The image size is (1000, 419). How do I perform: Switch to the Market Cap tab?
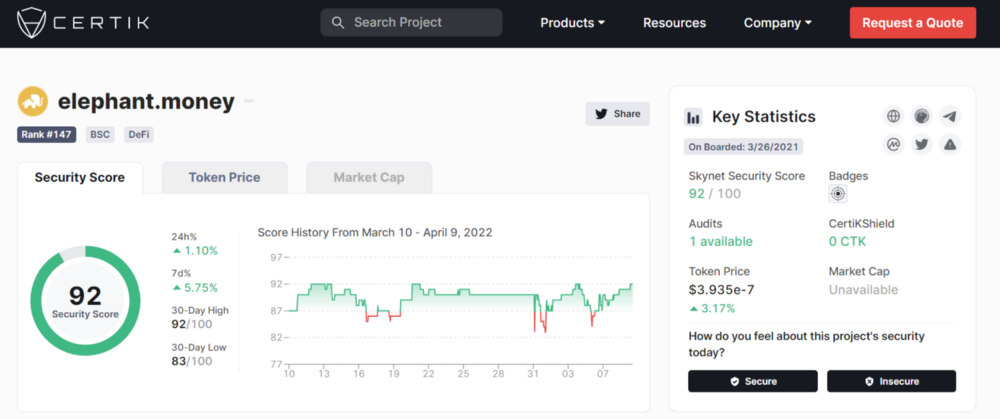coord(369,177)
